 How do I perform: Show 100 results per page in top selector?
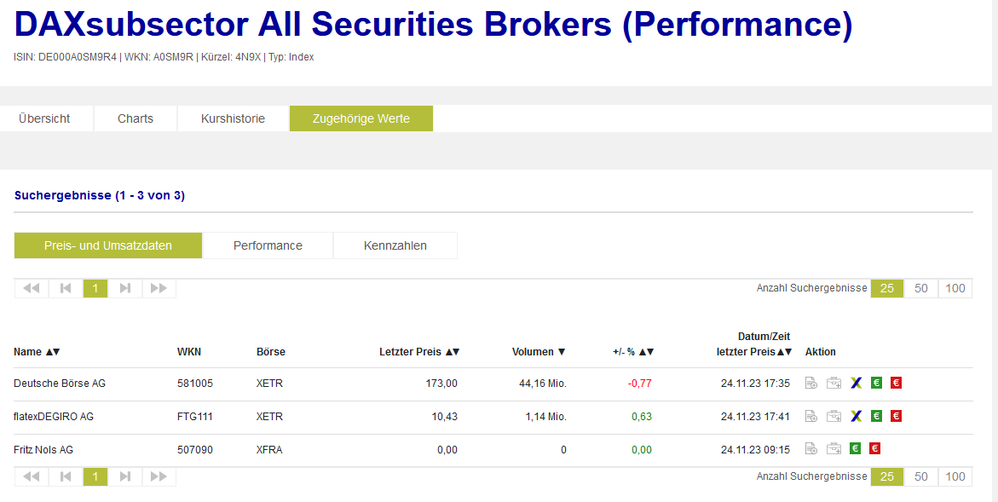coord(956,288)
